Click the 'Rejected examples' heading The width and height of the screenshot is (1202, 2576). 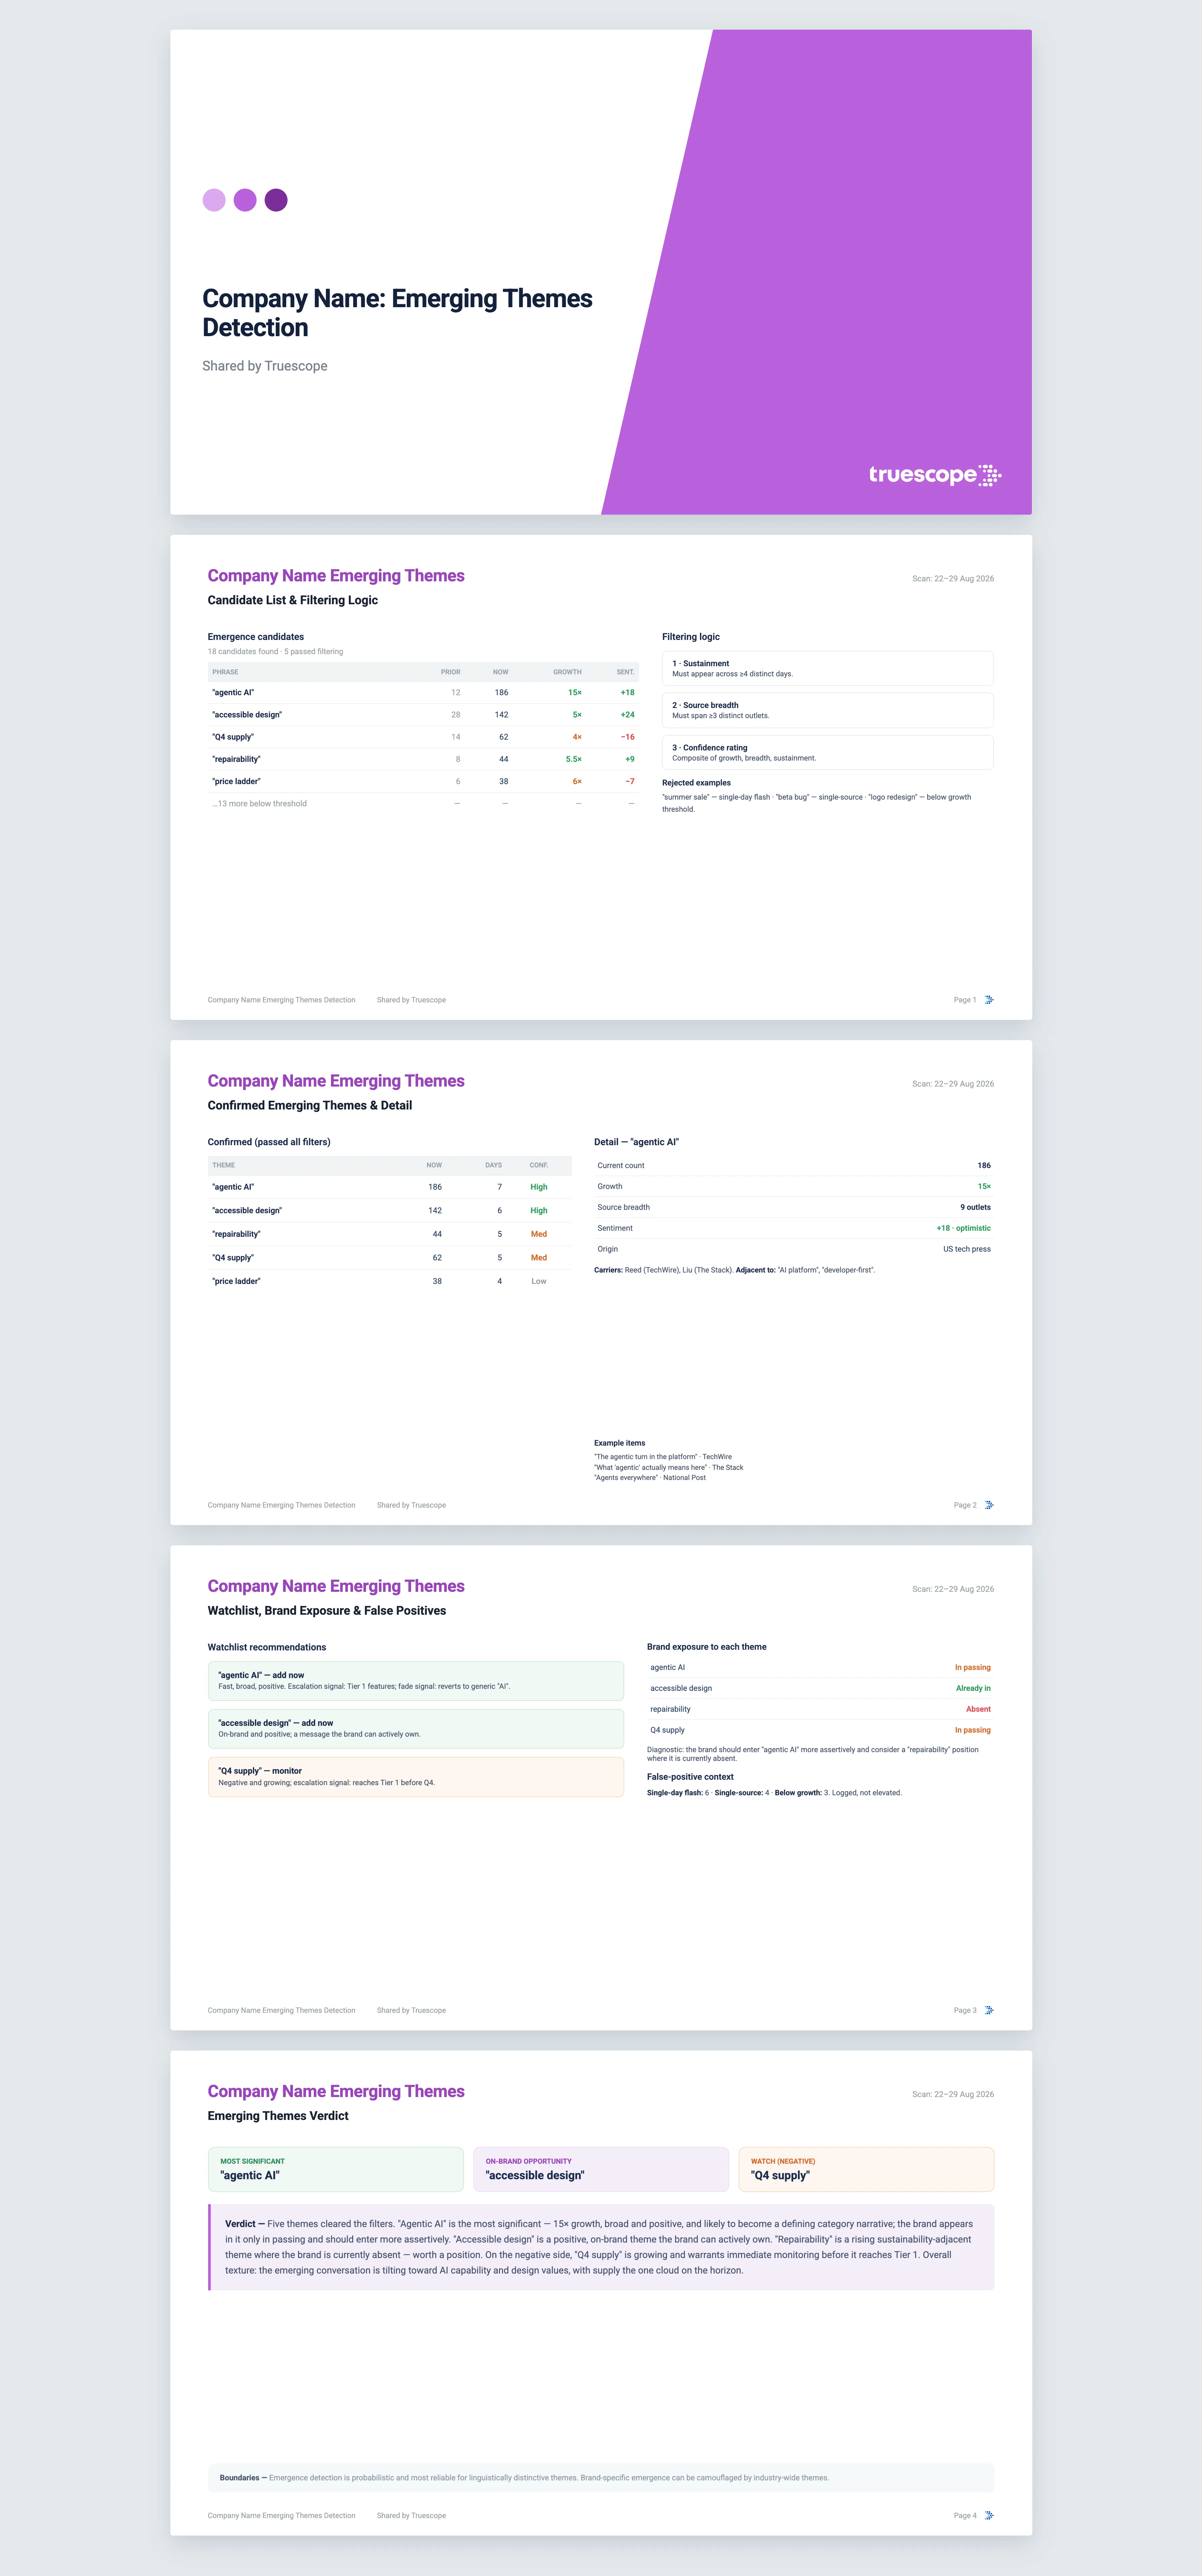(x=696, y=783)
